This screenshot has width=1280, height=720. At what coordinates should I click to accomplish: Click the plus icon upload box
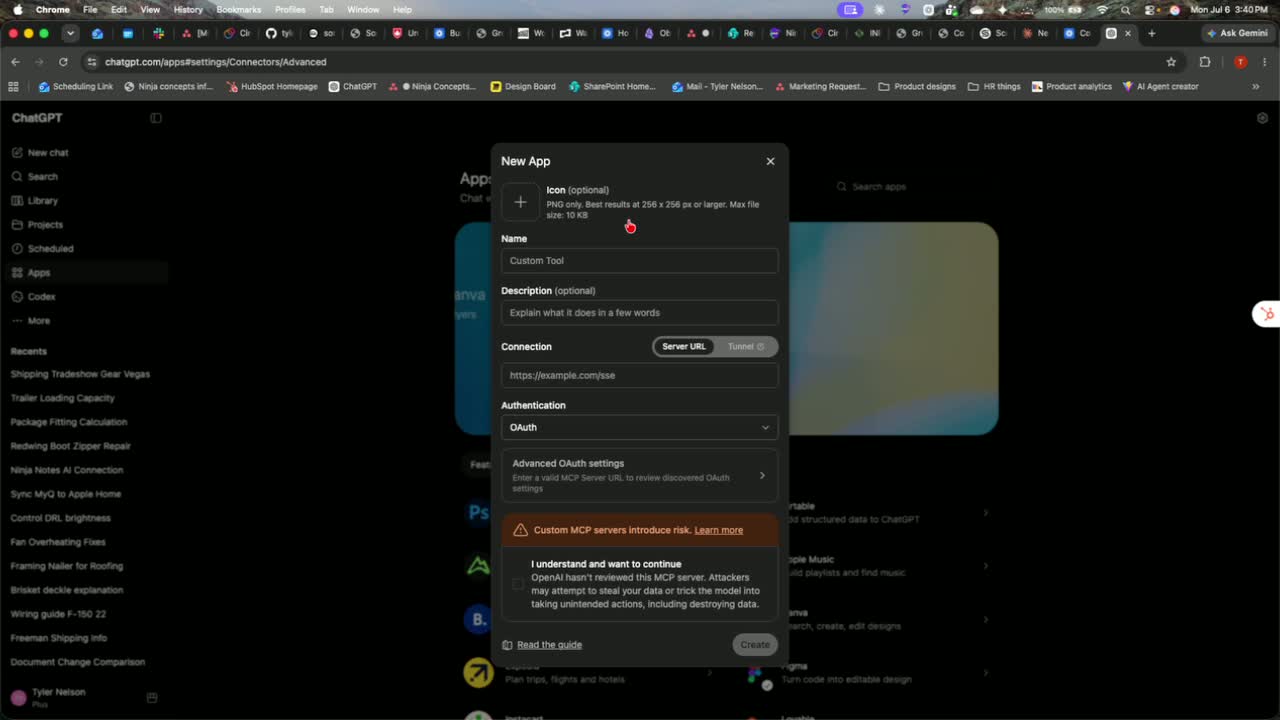pos(520,202)
